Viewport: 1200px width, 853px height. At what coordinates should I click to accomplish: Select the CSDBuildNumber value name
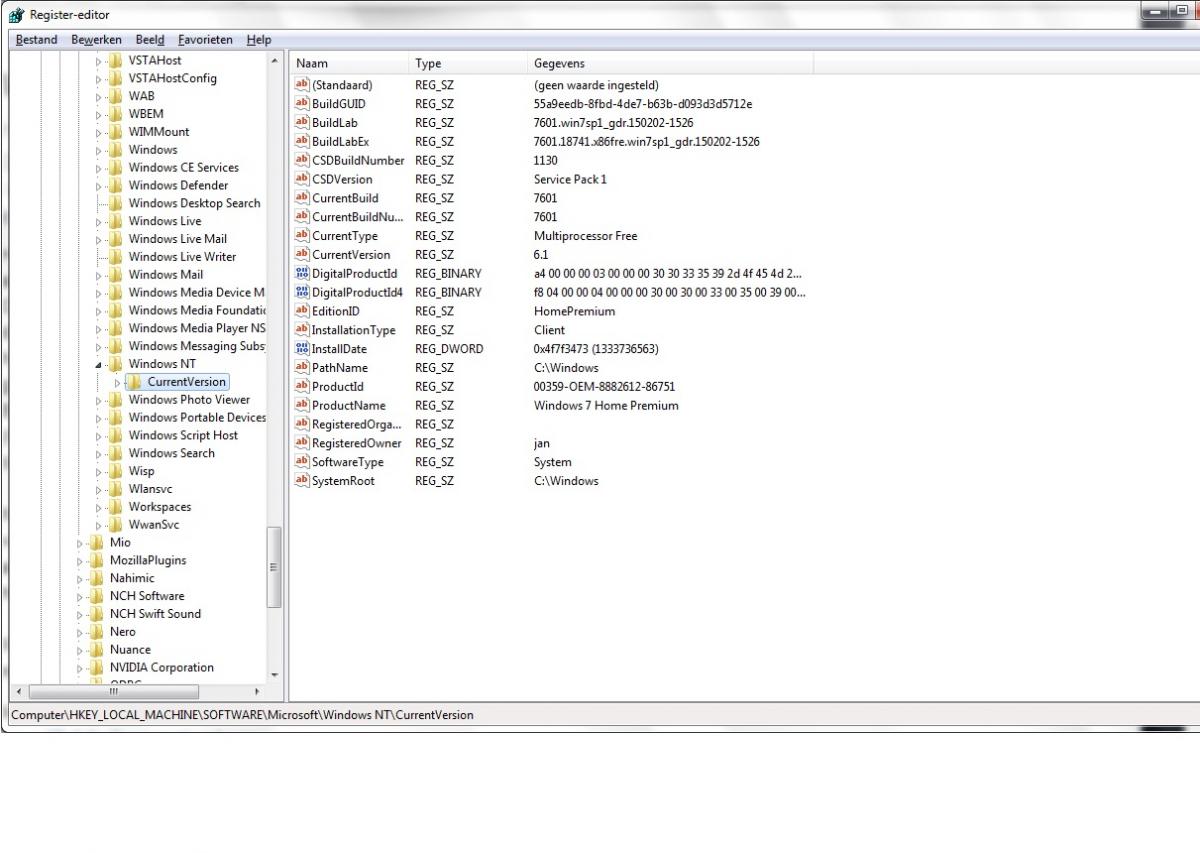coord(358,161)
